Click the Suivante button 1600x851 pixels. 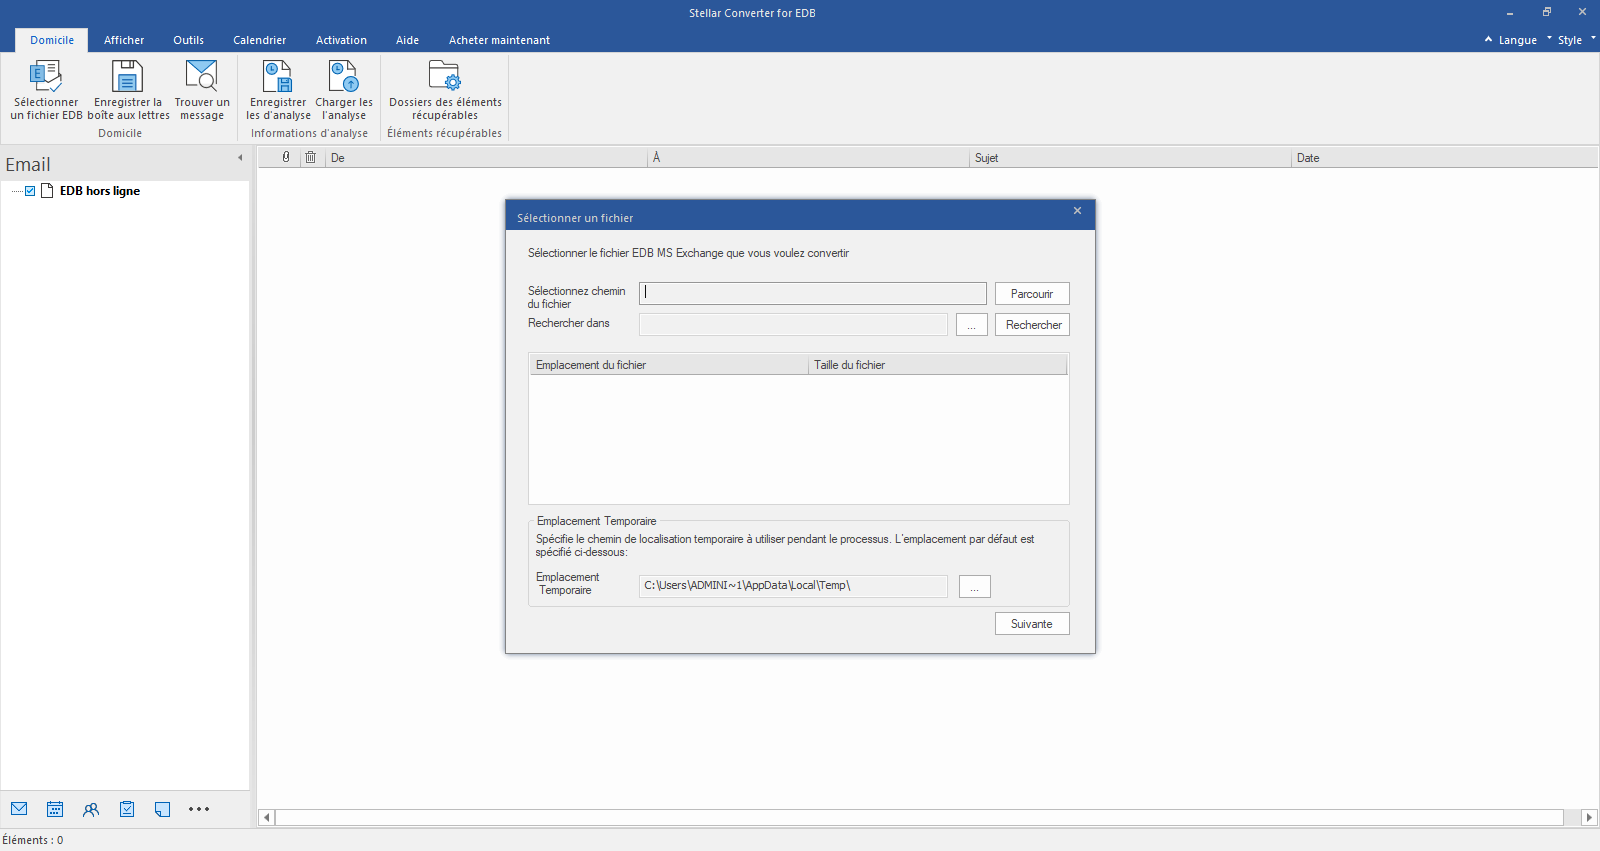click(x=1032, y=624)
